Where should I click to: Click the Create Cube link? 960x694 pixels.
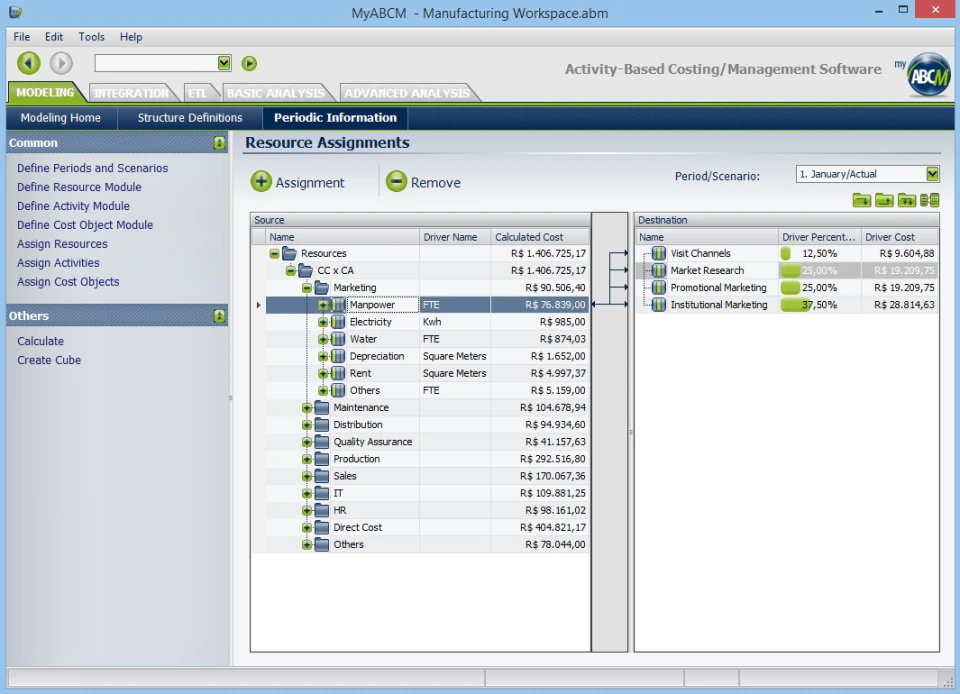pyautogui.click(x=49, y=360)
